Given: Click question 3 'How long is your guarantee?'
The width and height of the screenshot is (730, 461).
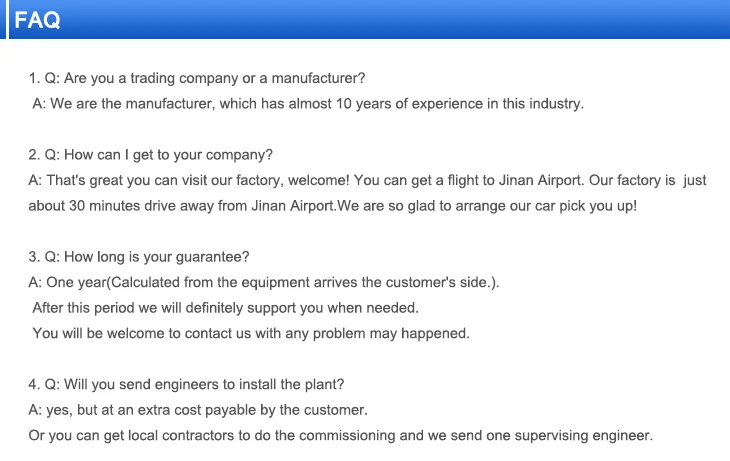Looking at the screenshot, I should (x=139, y=257).
